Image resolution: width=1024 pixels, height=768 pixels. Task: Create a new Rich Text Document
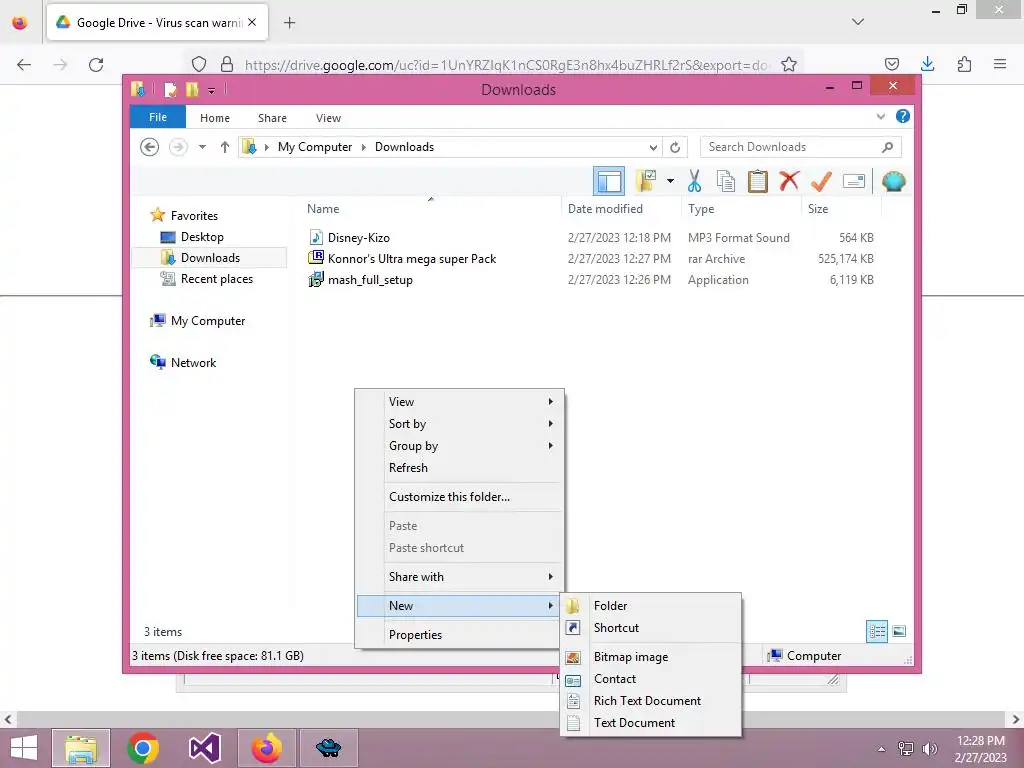pyautogui.click(x=651, y=701)
